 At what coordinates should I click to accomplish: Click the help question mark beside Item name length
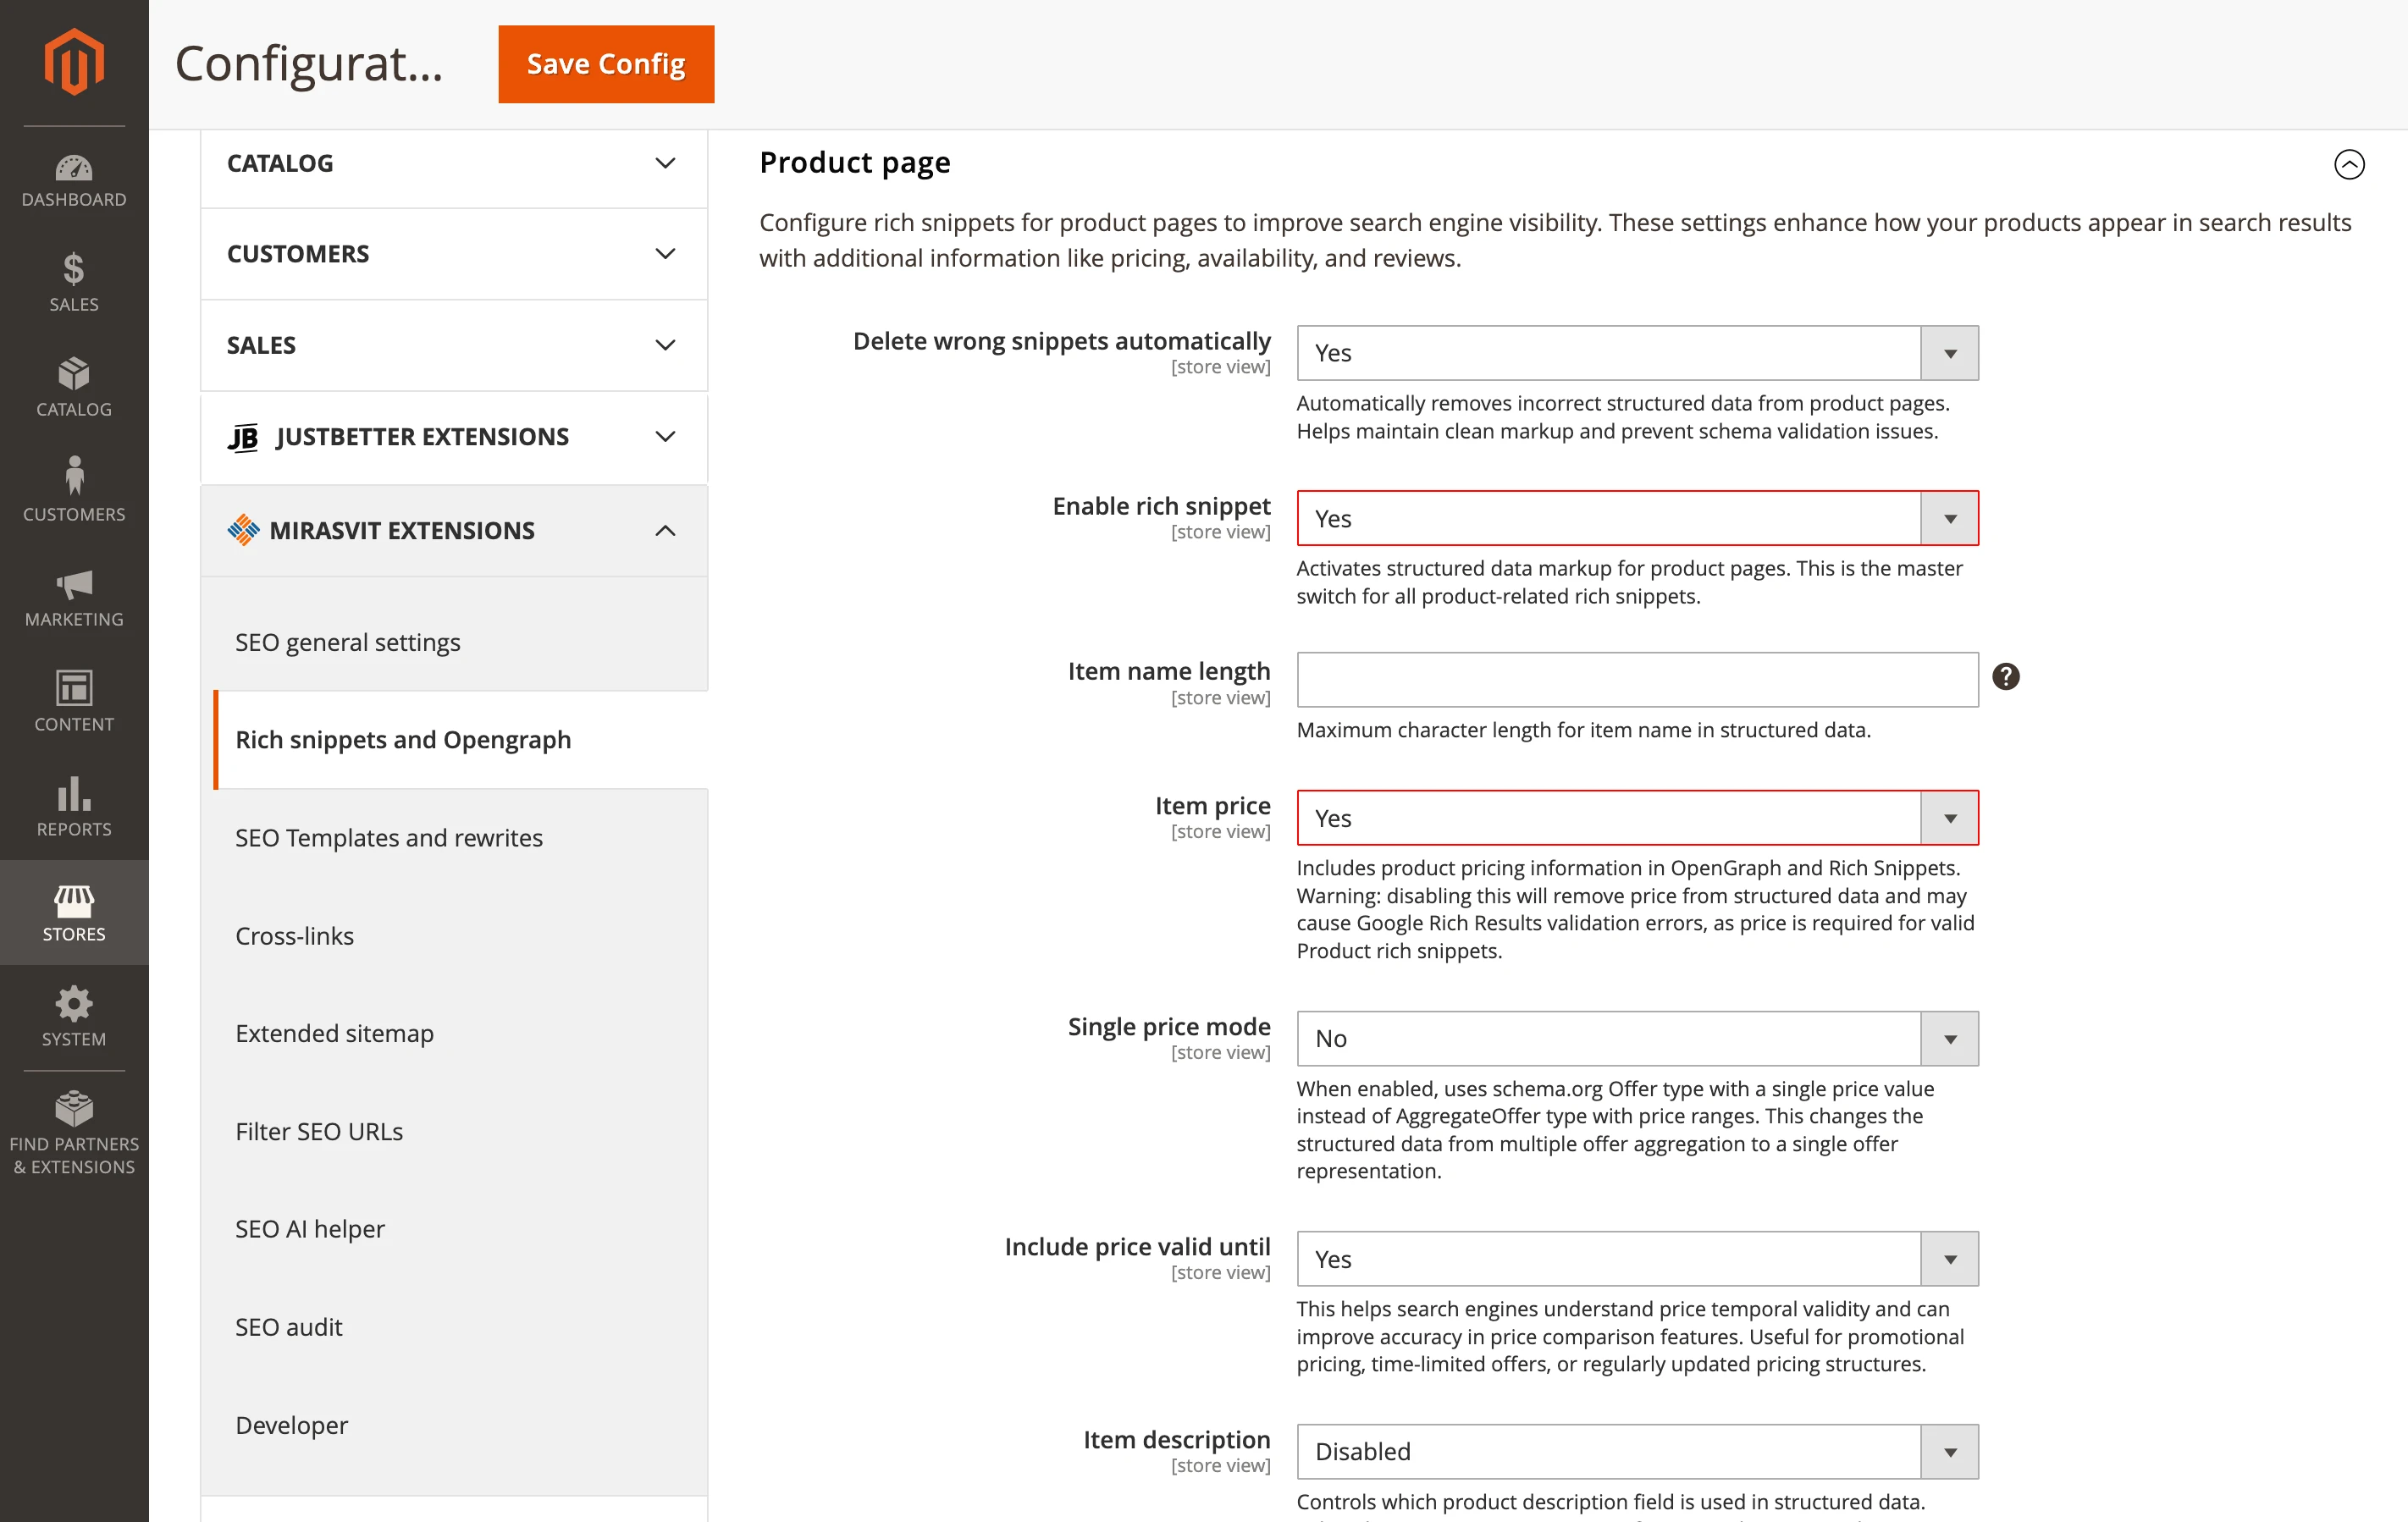2006,677
